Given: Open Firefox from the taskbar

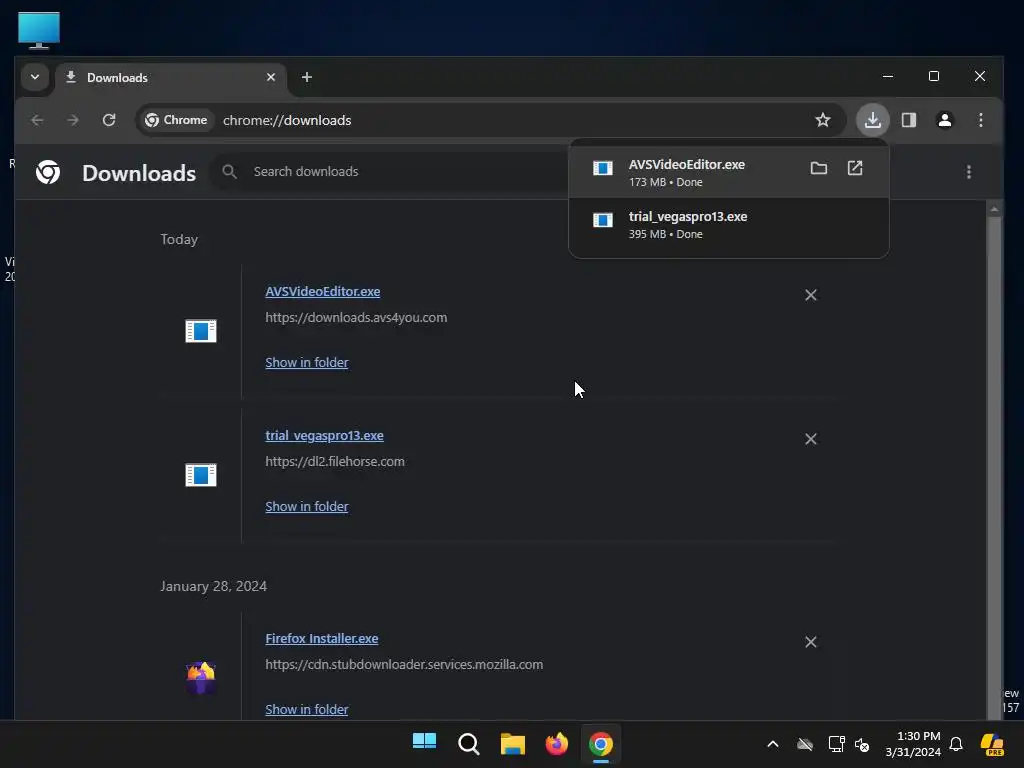Looking at the screenshot, I should [x=556, y=743].
